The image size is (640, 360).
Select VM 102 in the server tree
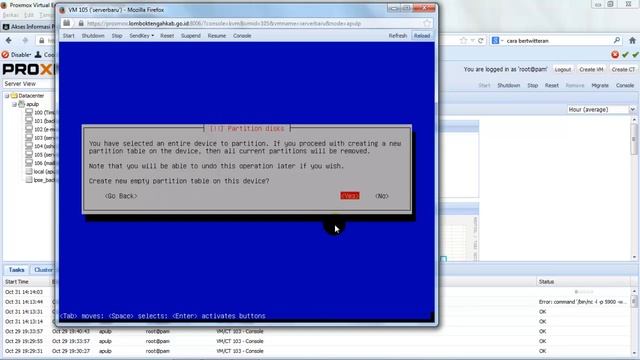click(40, 129)
